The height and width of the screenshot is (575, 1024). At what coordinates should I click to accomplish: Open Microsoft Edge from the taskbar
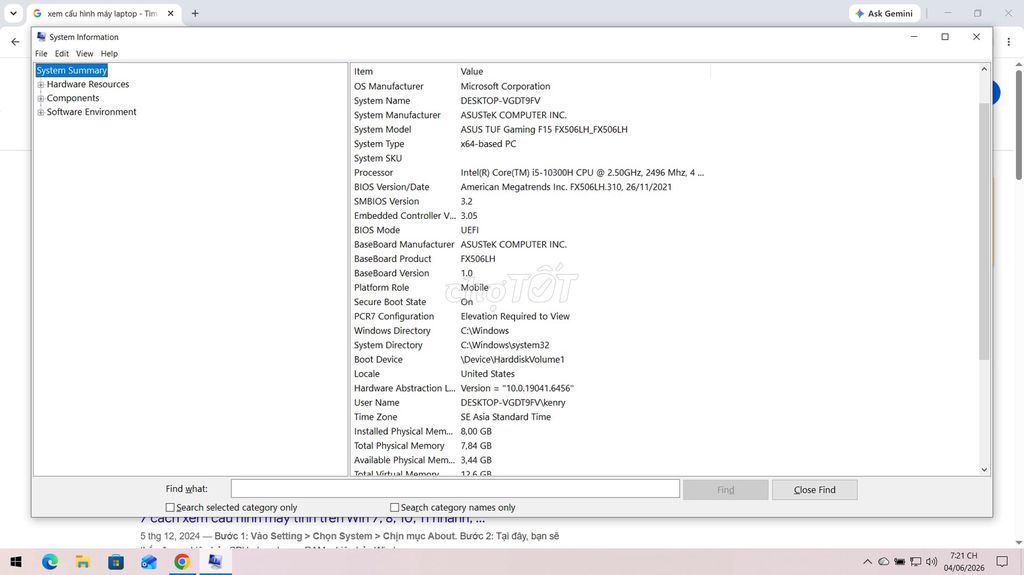pyautogui.click(x=50, y=561)
